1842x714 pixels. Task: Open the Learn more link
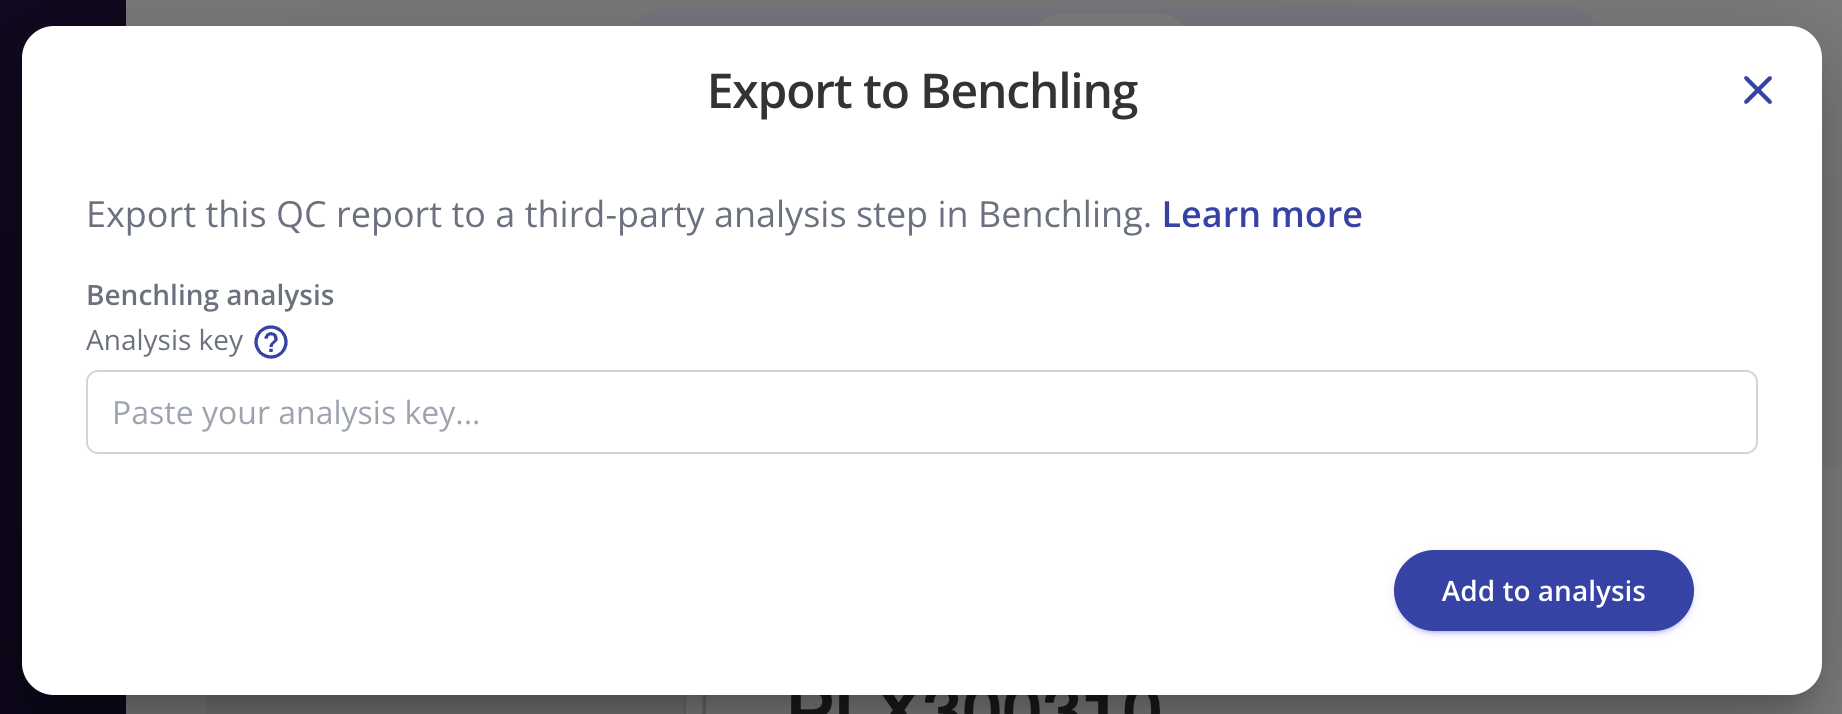coord(1261,215)
